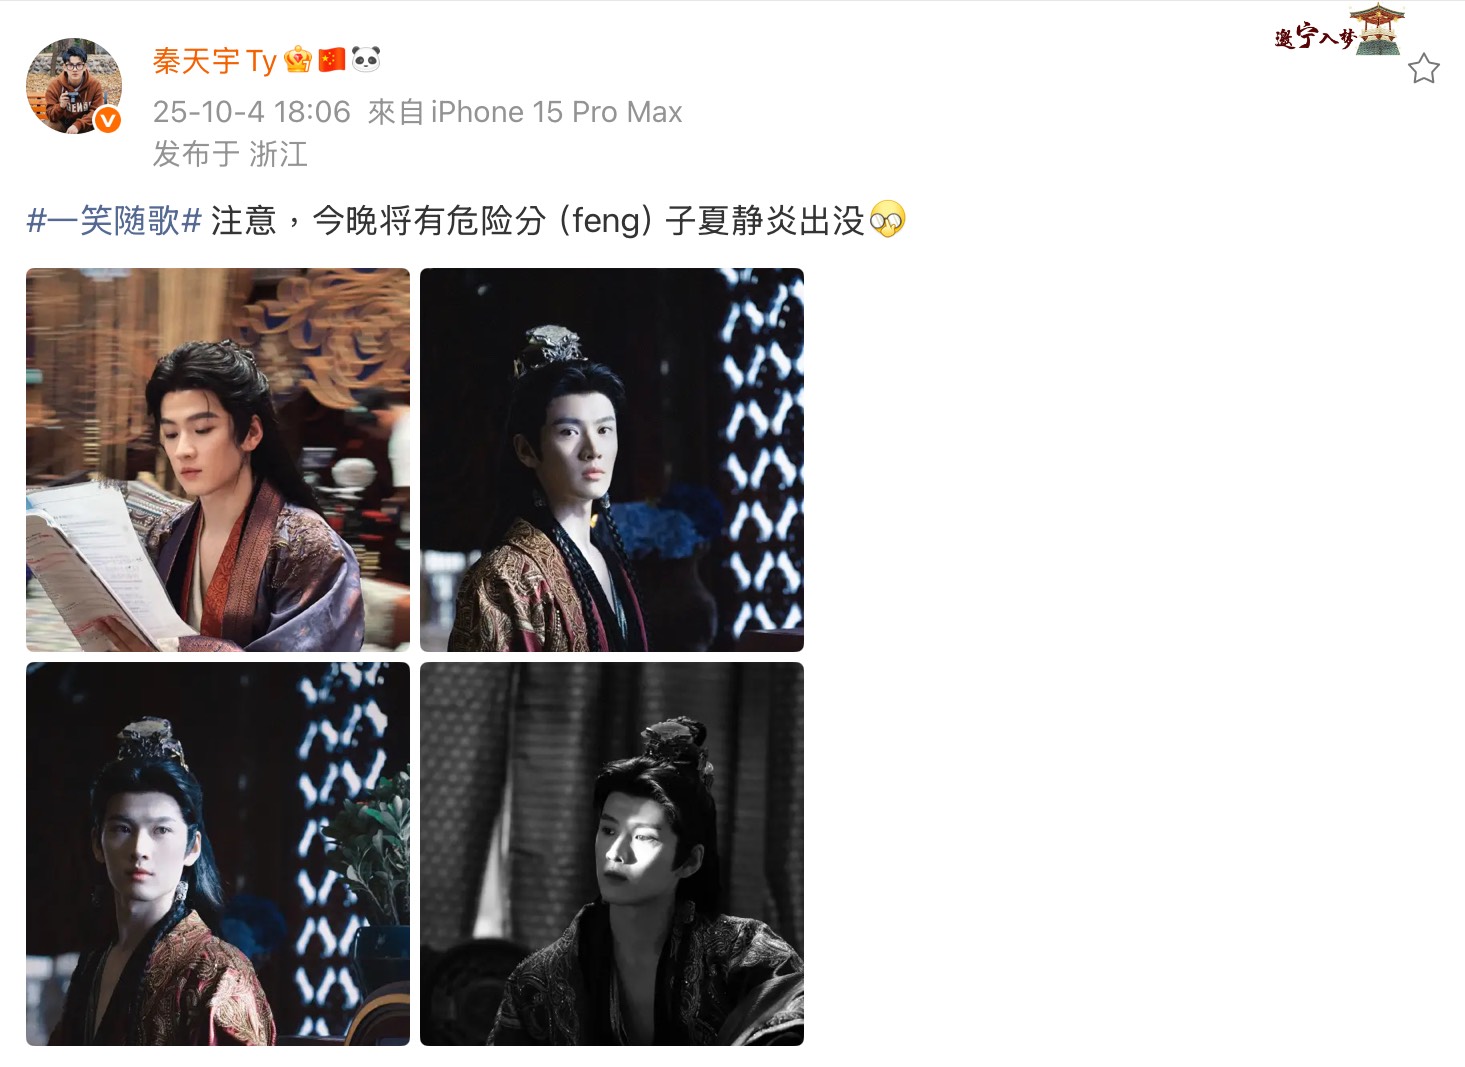Click the 夏静炎出没 text in post
Screen dimensions: 1465x1067
pyautogui.click(x=781, y=220)
